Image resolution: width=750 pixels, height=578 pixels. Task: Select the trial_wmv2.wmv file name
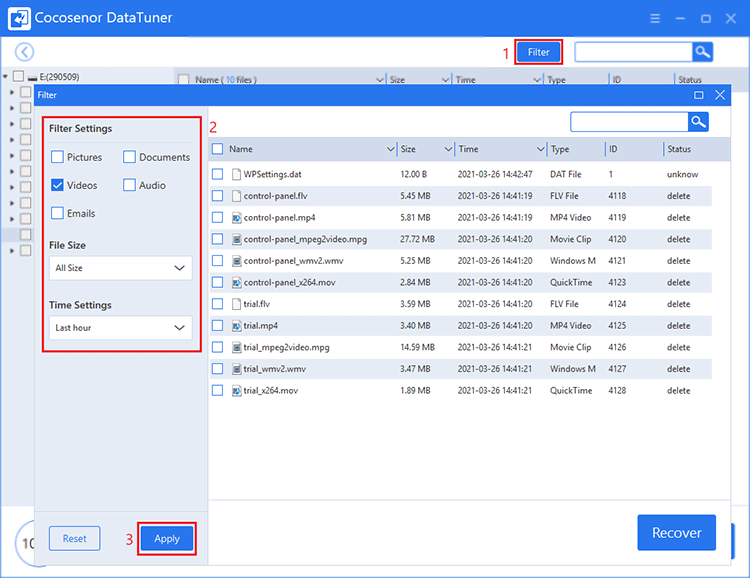(275, 369)
